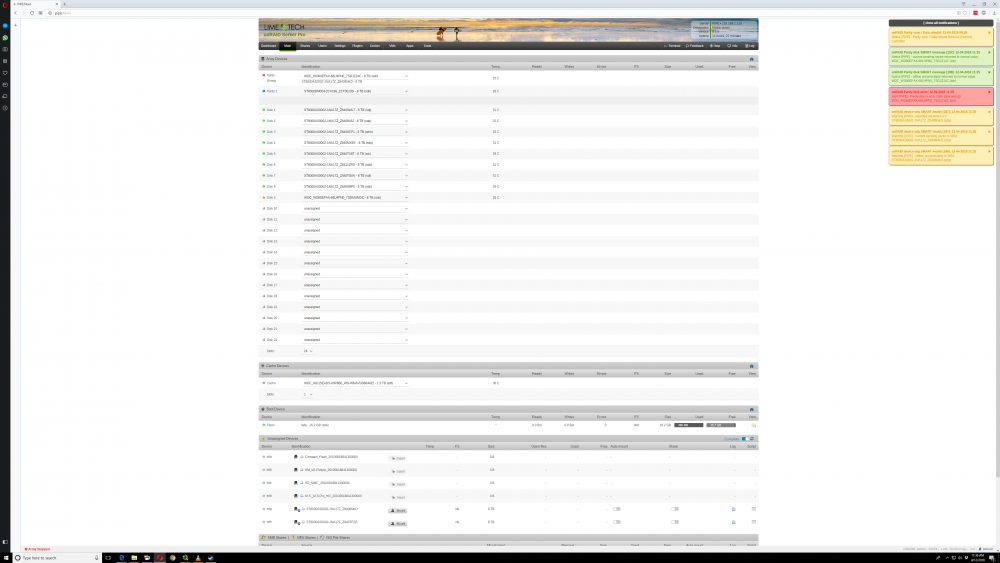Click the Mount button for sdh
The width and height of the screenshot is (1000, 563).
(x=397, y=523)
